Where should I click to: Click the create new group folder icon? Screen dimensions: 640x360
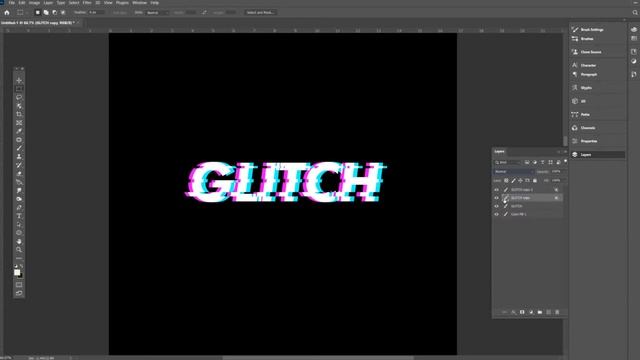pos(540,312)
